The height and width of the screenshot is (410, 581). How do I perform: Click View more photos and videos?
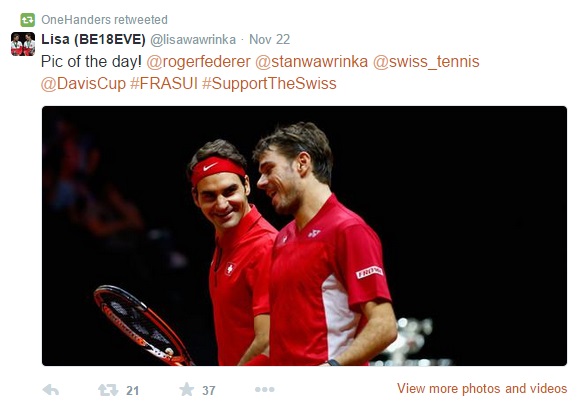coord(482,389)
